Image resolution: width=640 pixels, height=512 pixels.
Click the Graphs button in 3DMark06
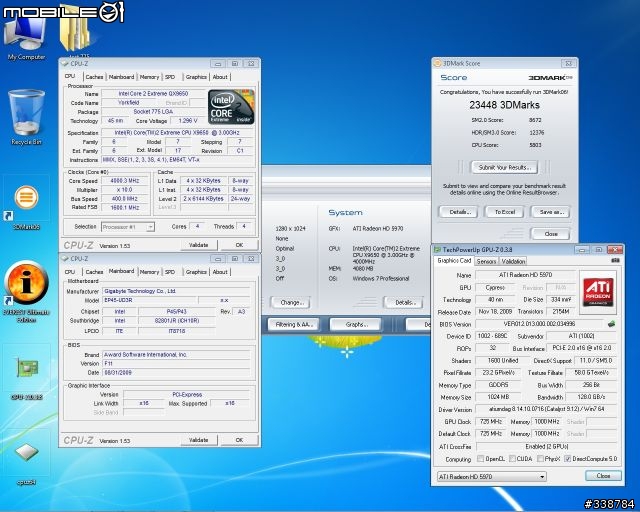point(356,325)
